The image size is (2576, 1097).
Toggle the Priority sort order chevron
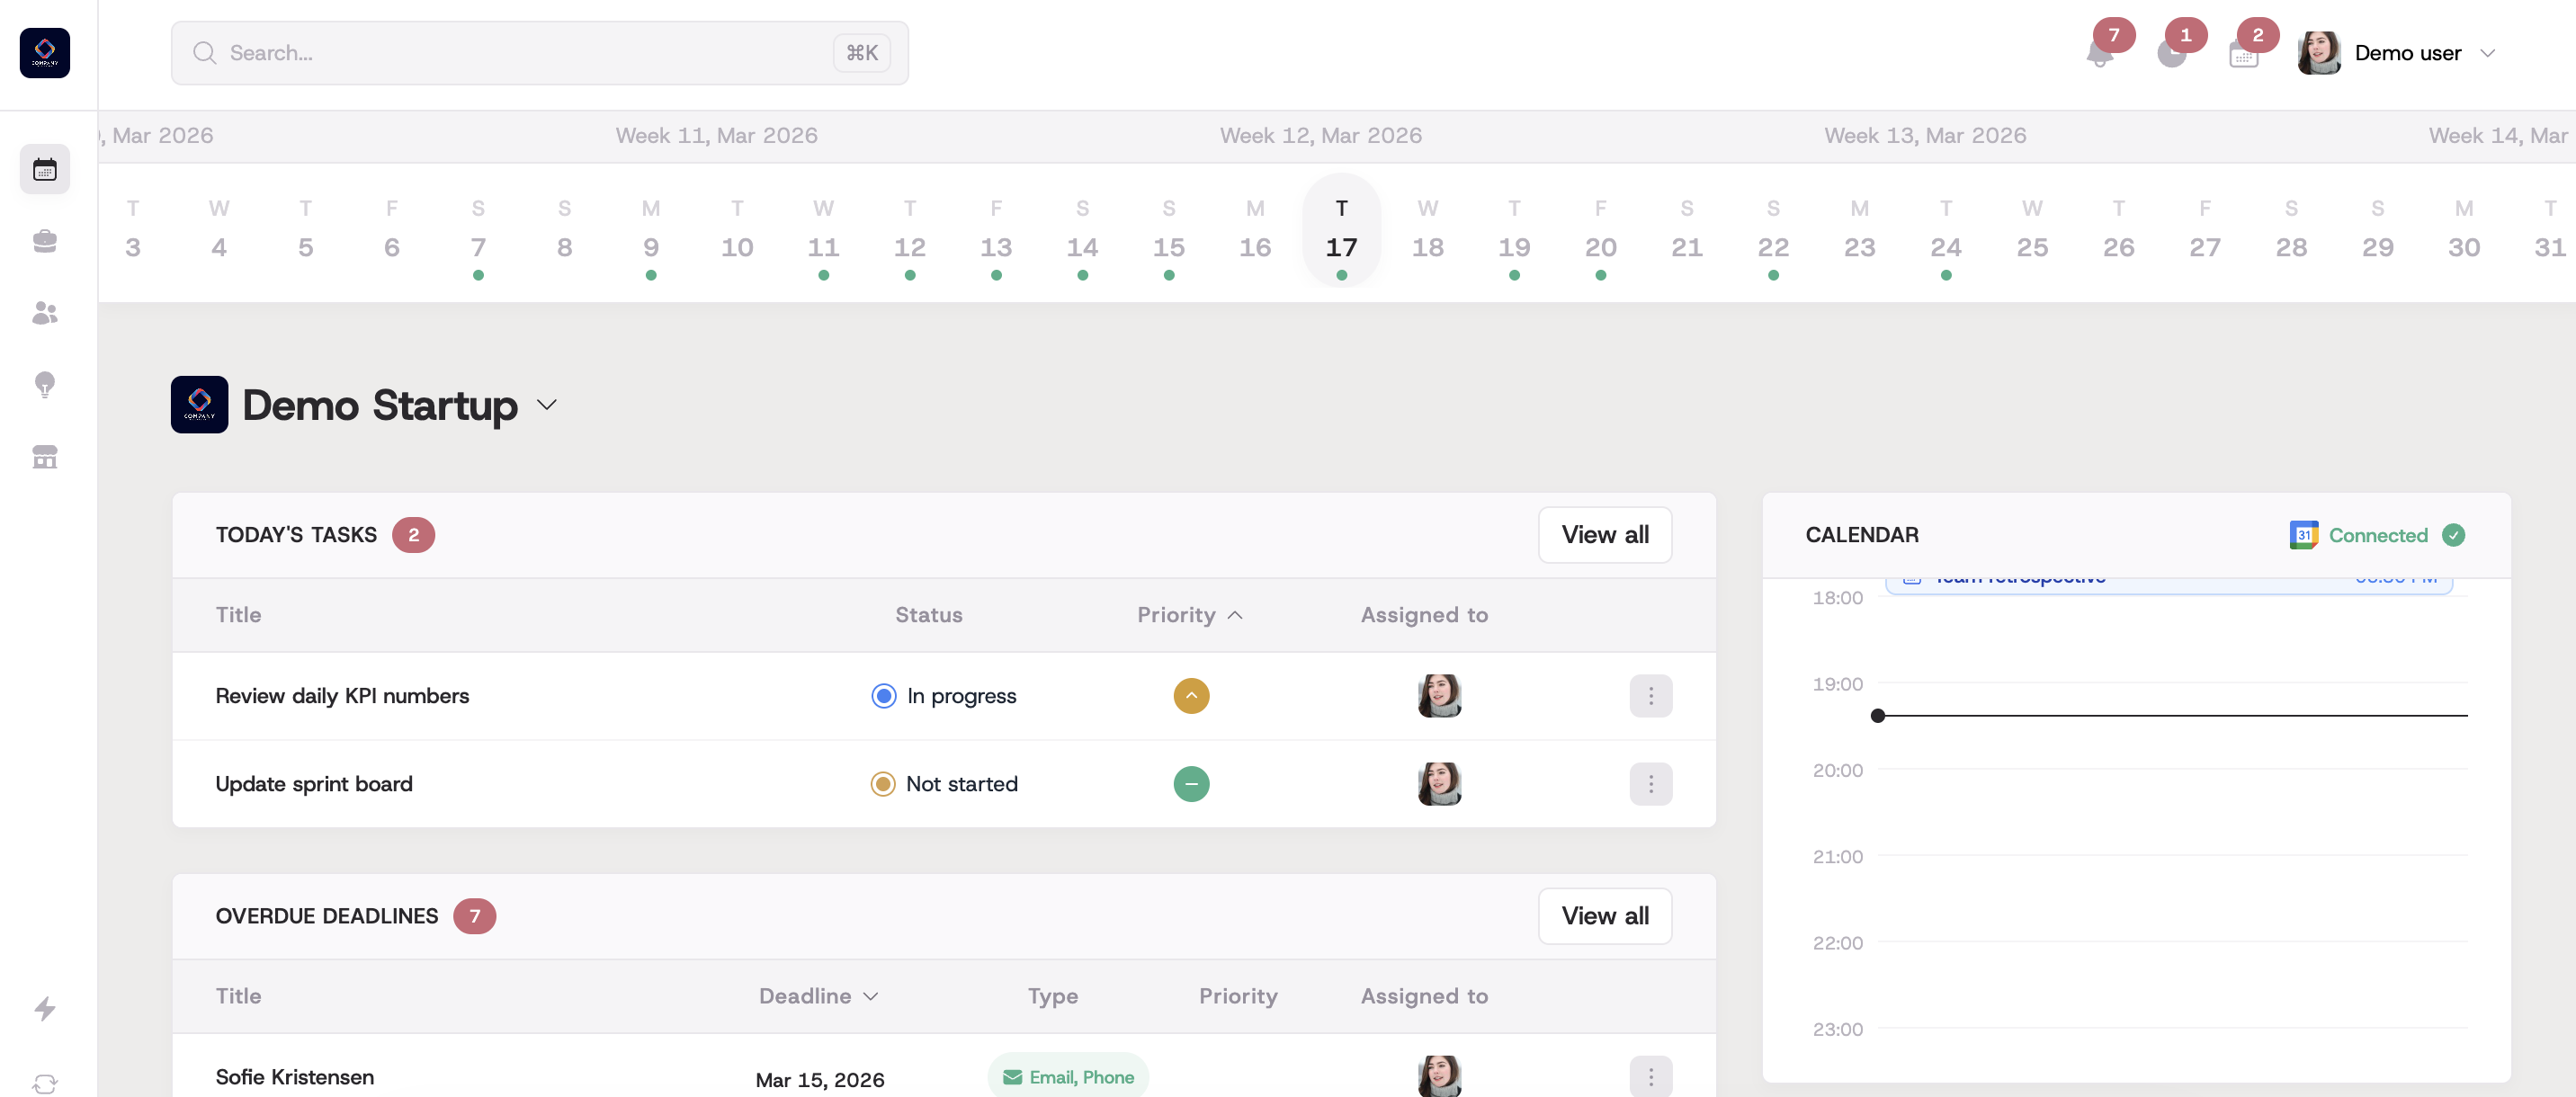(1235, 615)
